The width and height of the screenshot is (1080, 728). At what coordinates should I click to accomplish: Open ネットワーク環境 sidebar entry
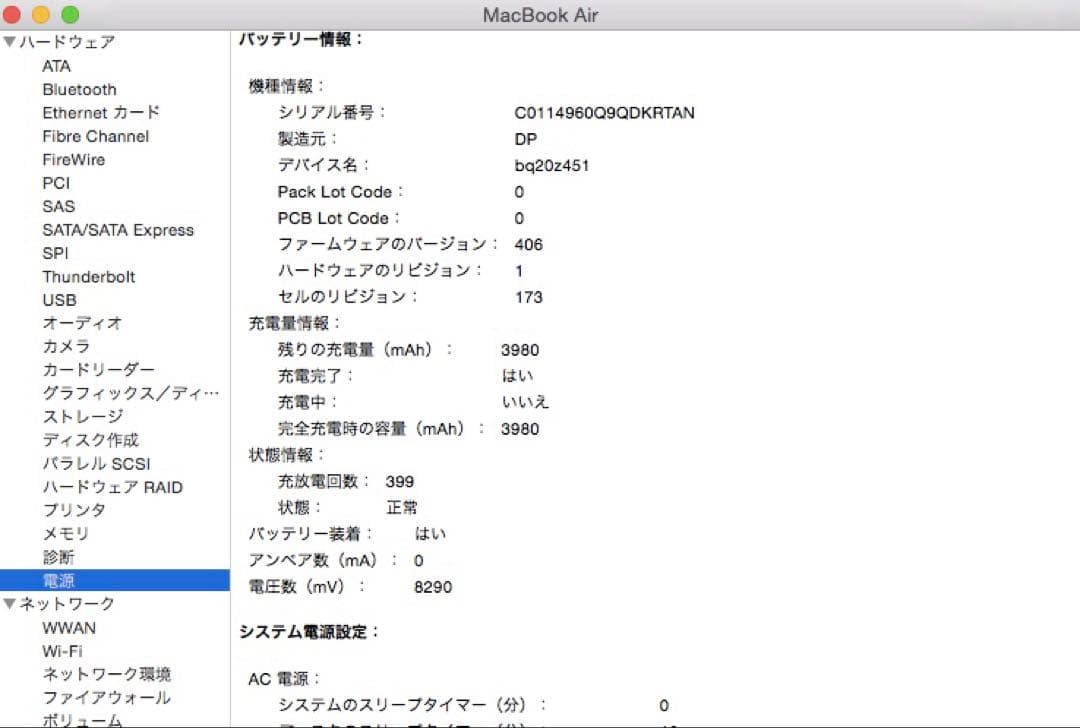[x=107, y=674]
